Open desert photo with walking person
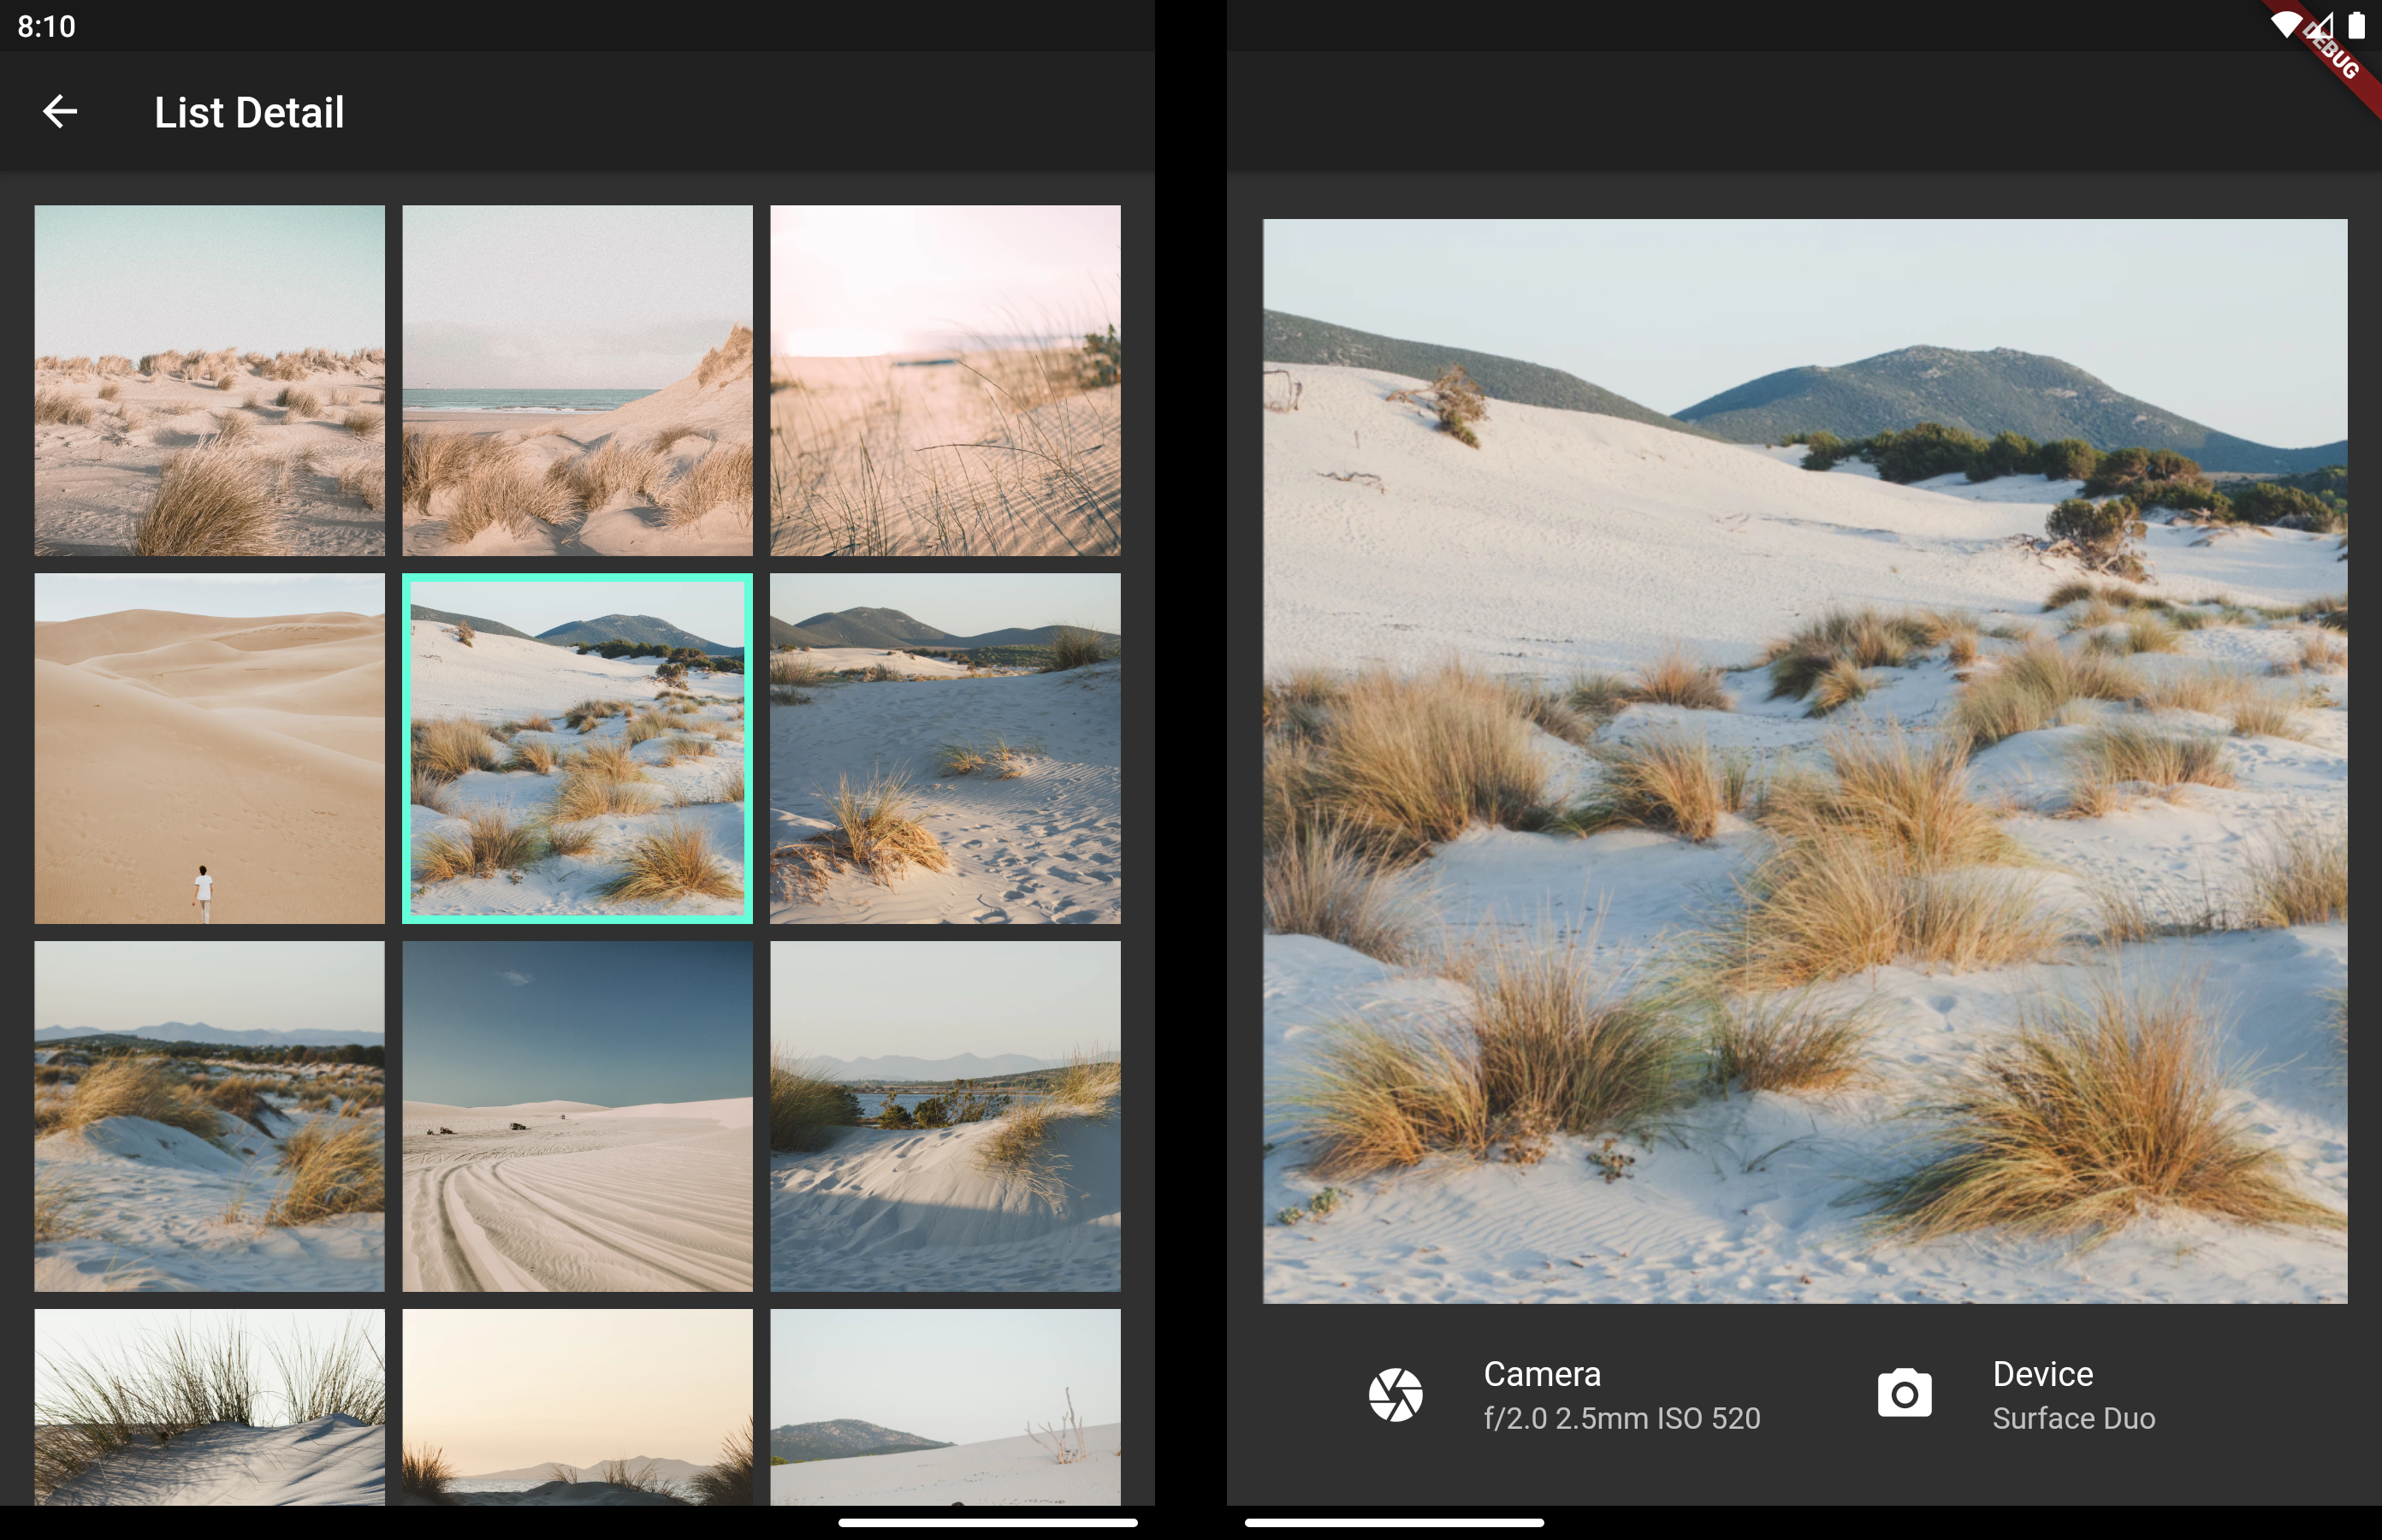The image size is (2382, 1540). [209, 748]
